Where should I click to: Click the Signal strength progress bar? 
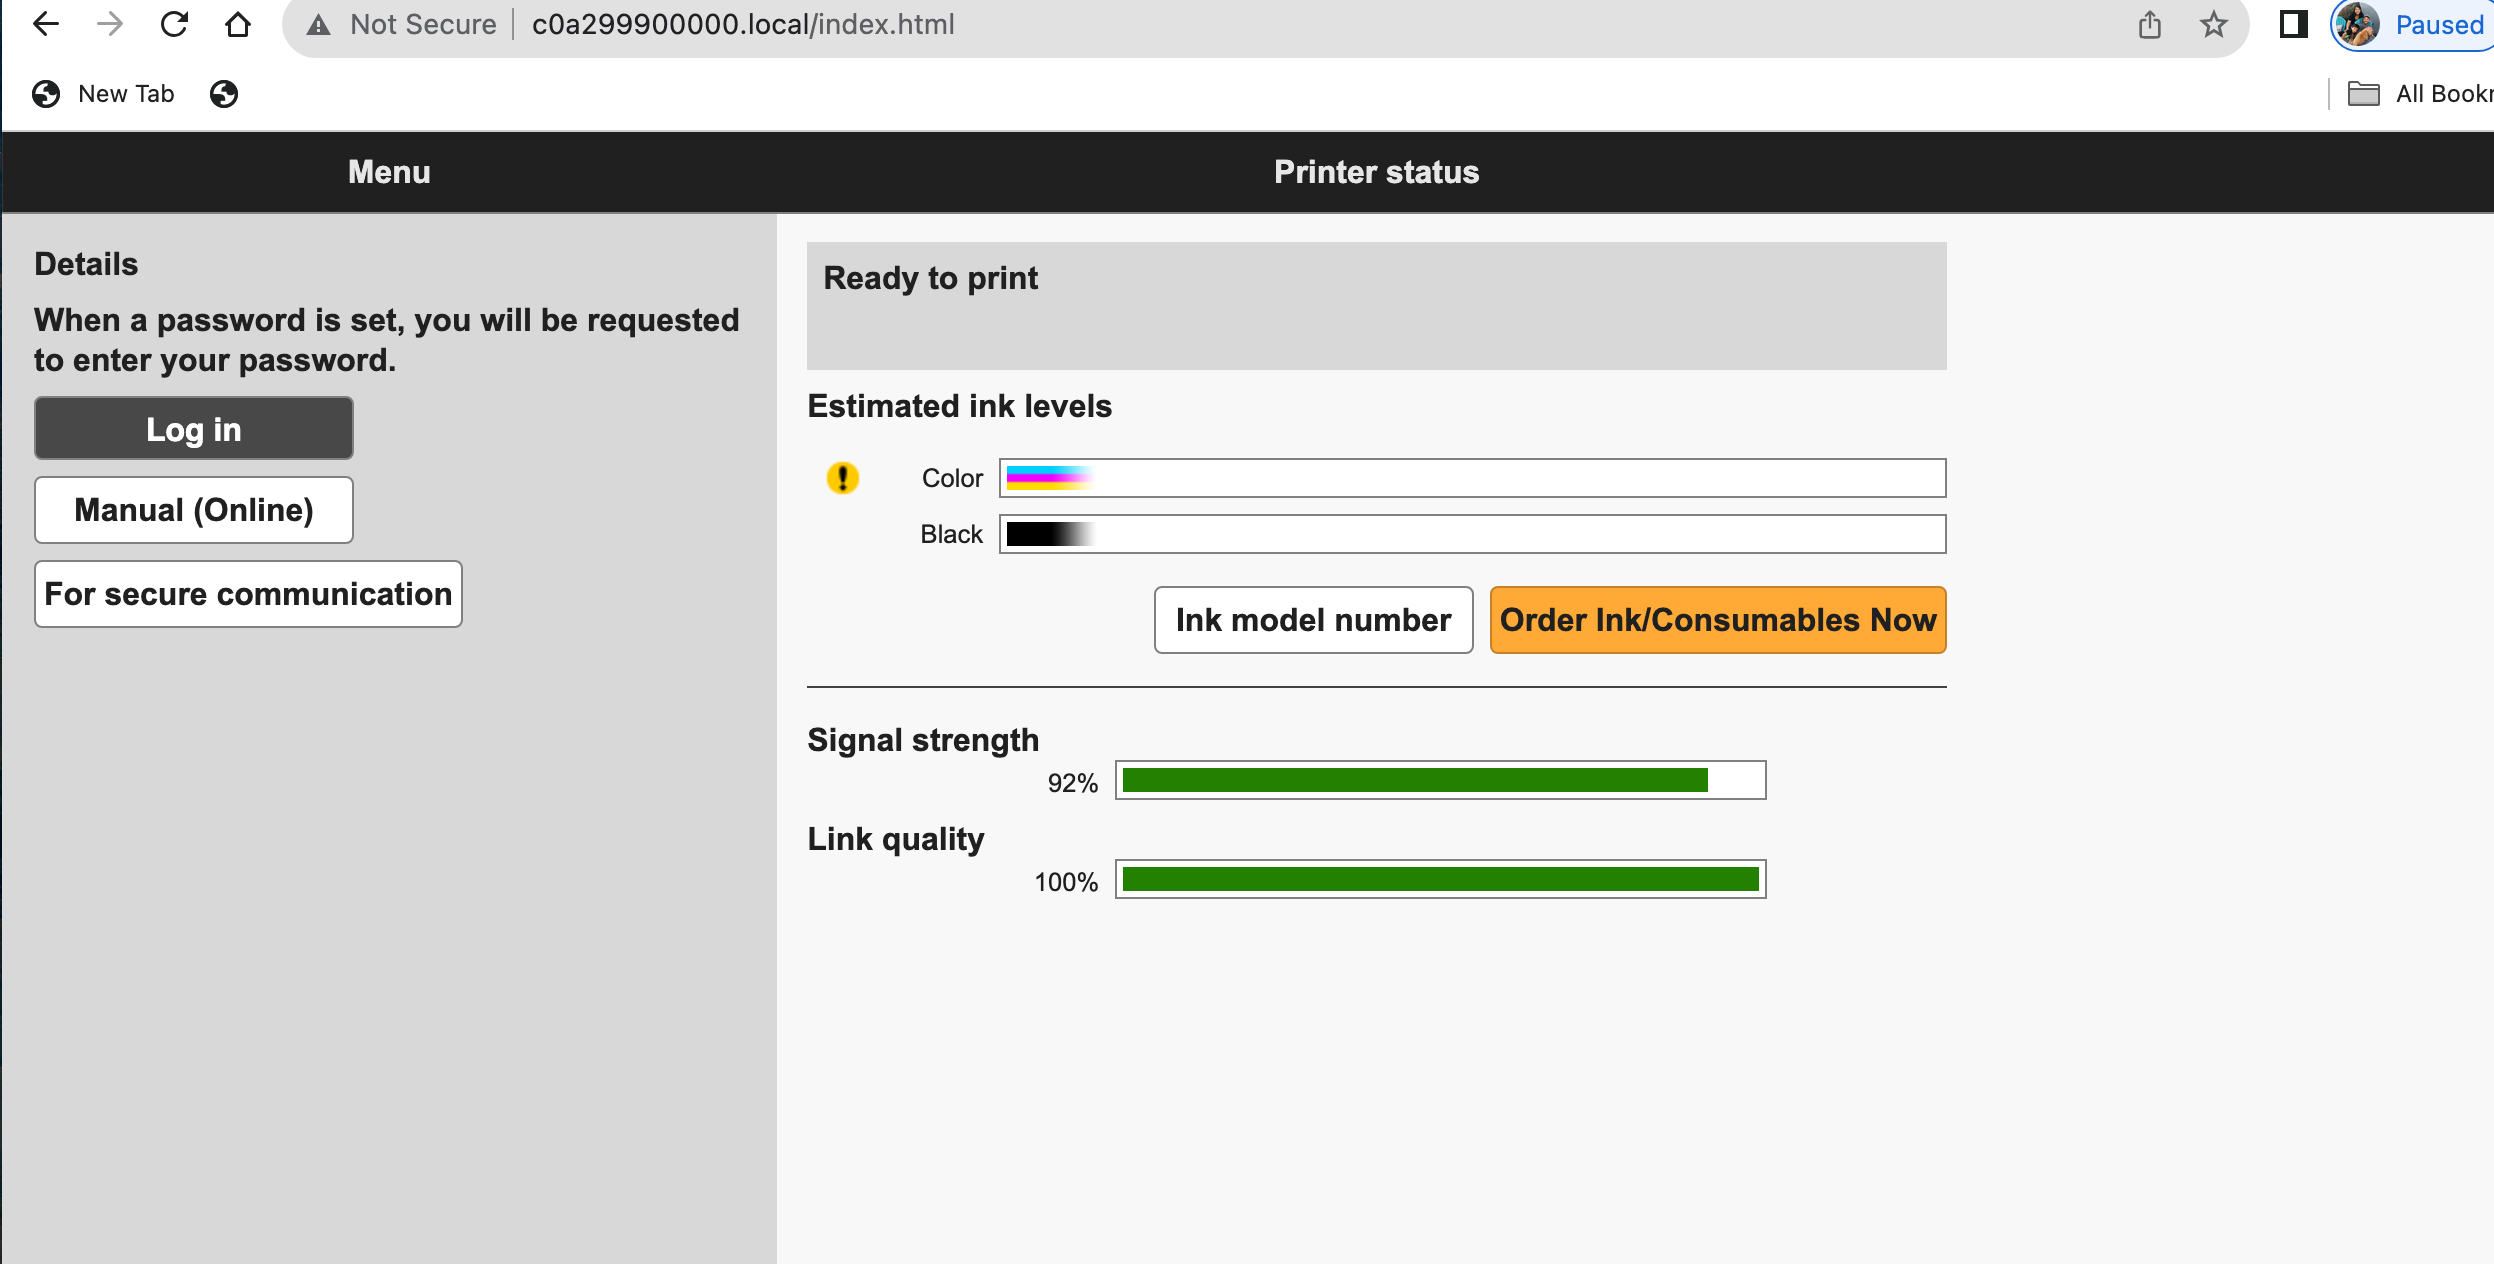pyautogui.click(x=1440, y=780)
